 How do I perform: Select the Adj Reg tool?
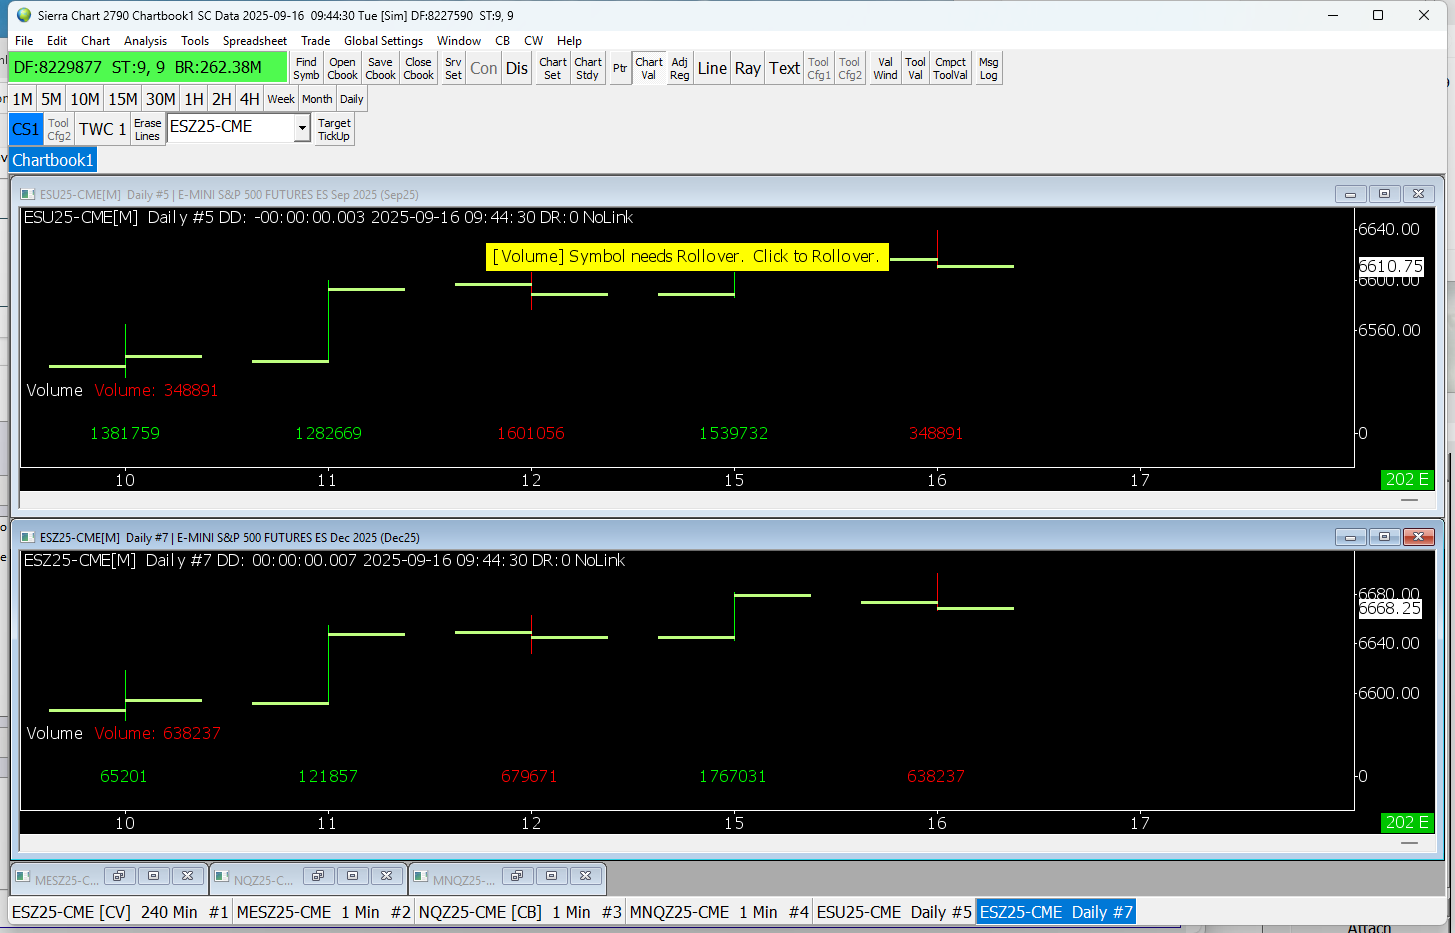[680, 68]
